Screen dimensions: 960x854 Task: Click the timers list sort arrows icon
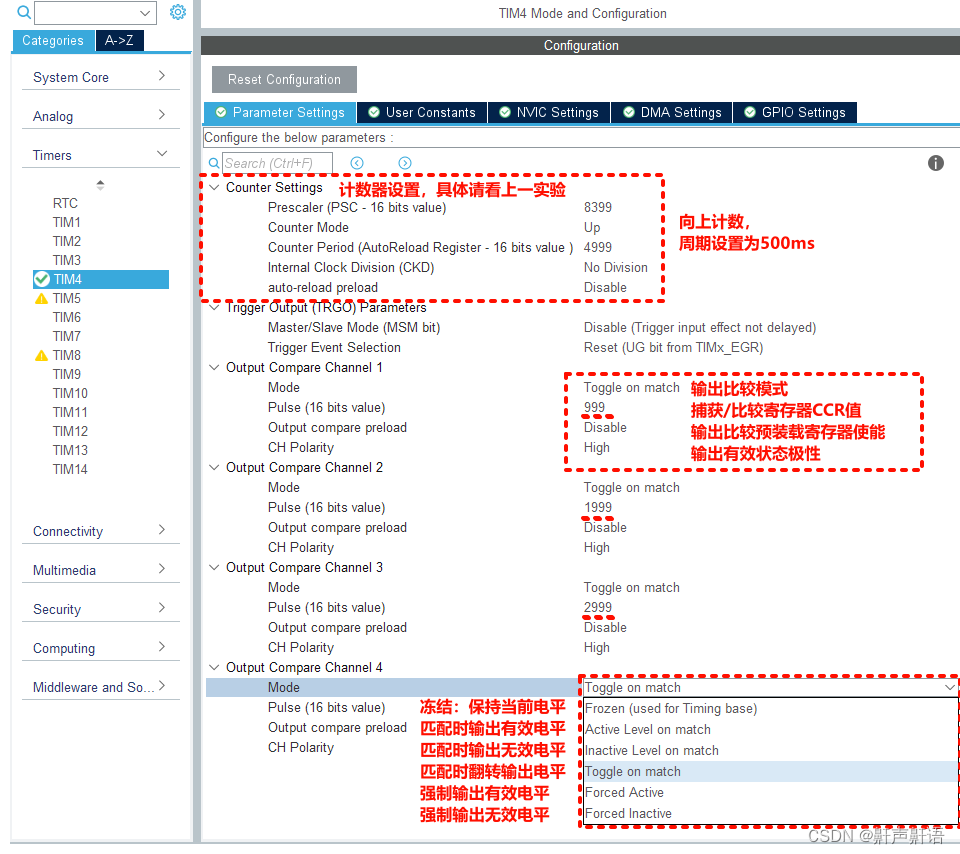click(100, 185)
